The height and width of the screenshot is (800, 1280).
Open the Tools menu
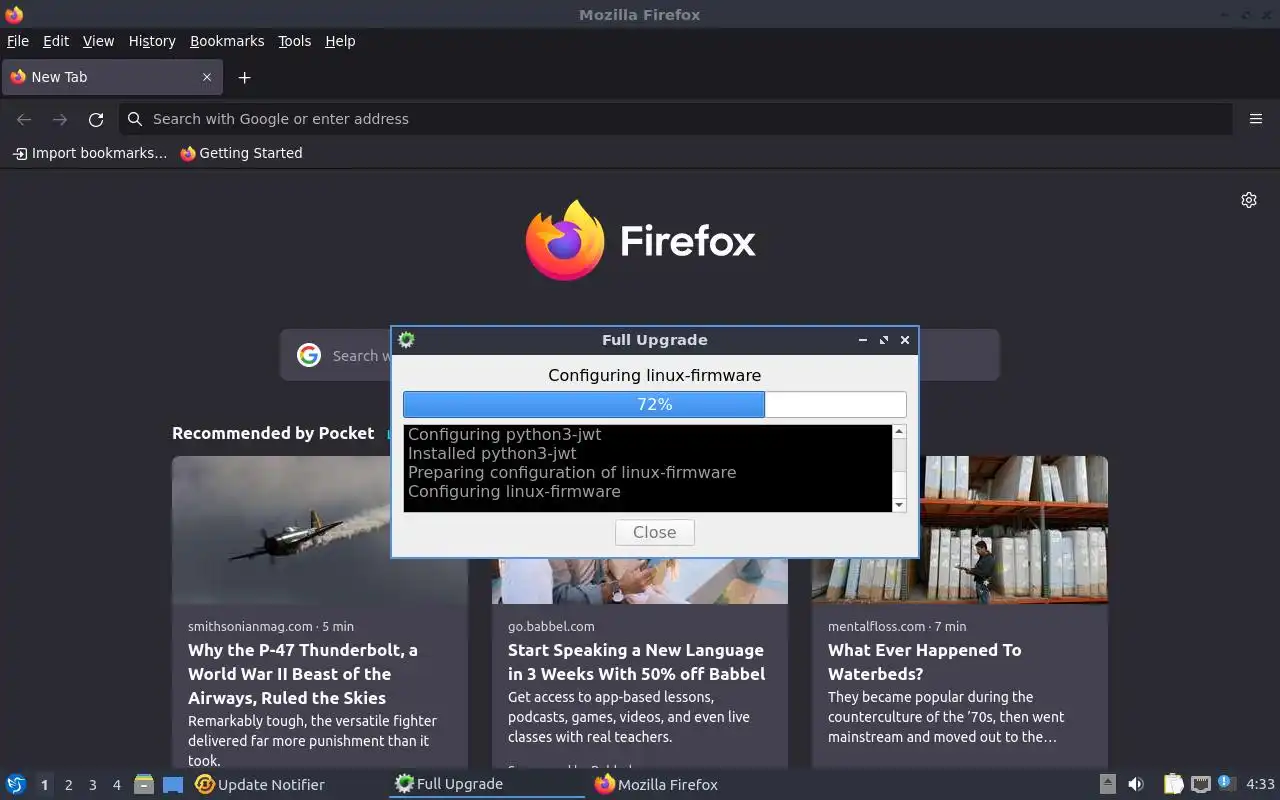pos(294,41)
